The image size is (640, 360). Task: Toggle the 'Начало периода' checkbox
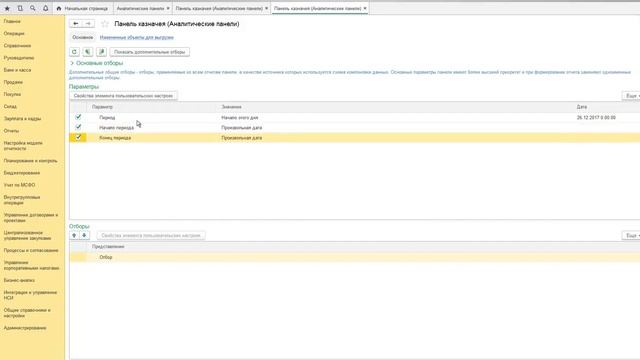[x=78, y=127]
